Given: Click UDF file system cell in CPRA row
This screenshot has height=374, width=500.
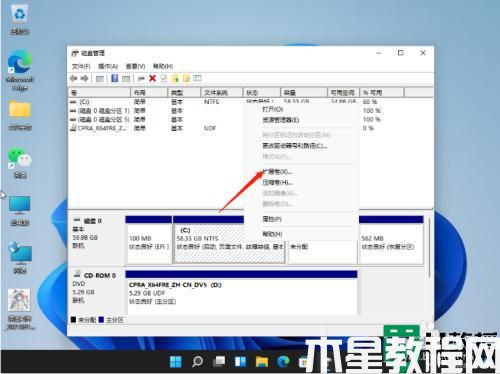Looking at the screenshot, I should [x=210, y=128].
